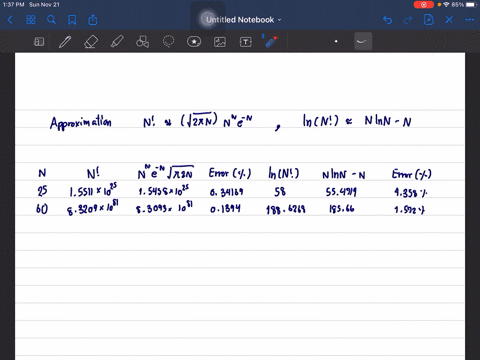Go back using the left chevron

[10, 20]
